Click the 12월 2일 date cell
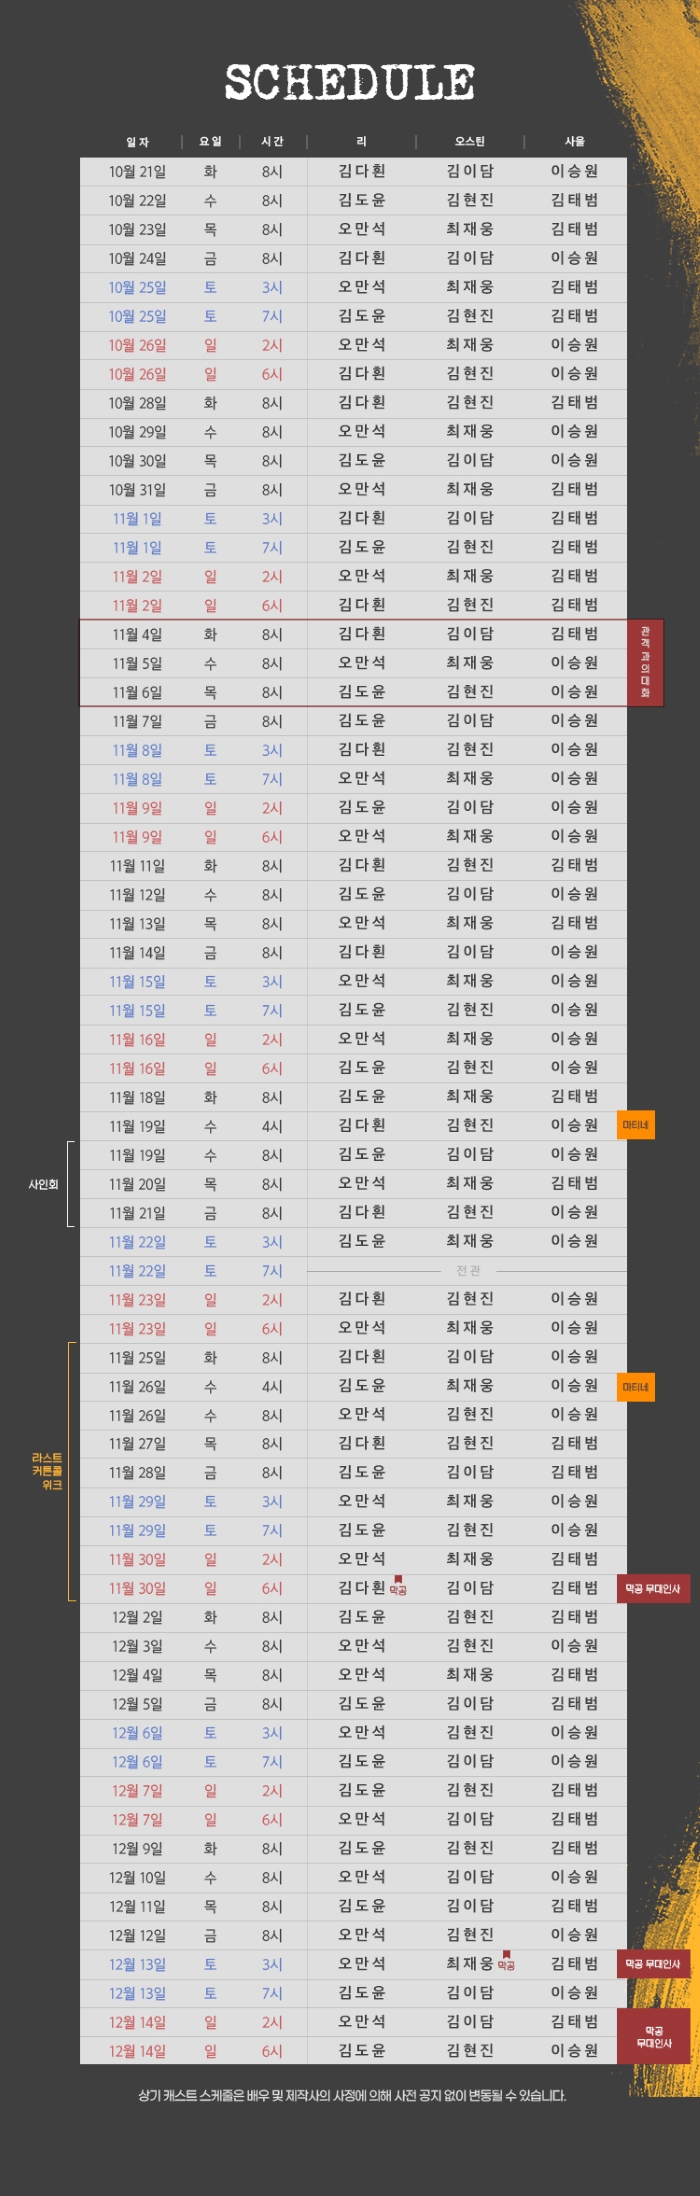700x2196 pixels. click(x=138, y=1617)
